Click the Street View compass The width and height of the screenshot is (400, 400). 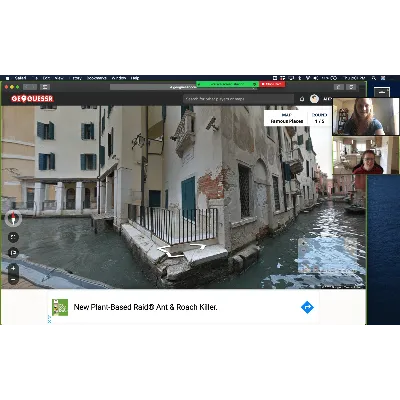click(13, 219)
